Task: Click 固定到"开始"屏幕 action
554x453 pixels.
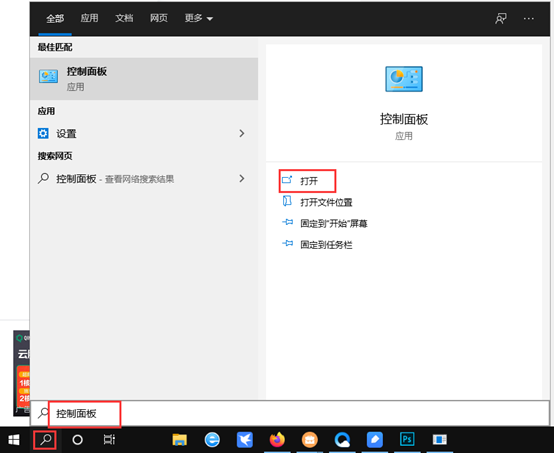Action: (334, 223)
